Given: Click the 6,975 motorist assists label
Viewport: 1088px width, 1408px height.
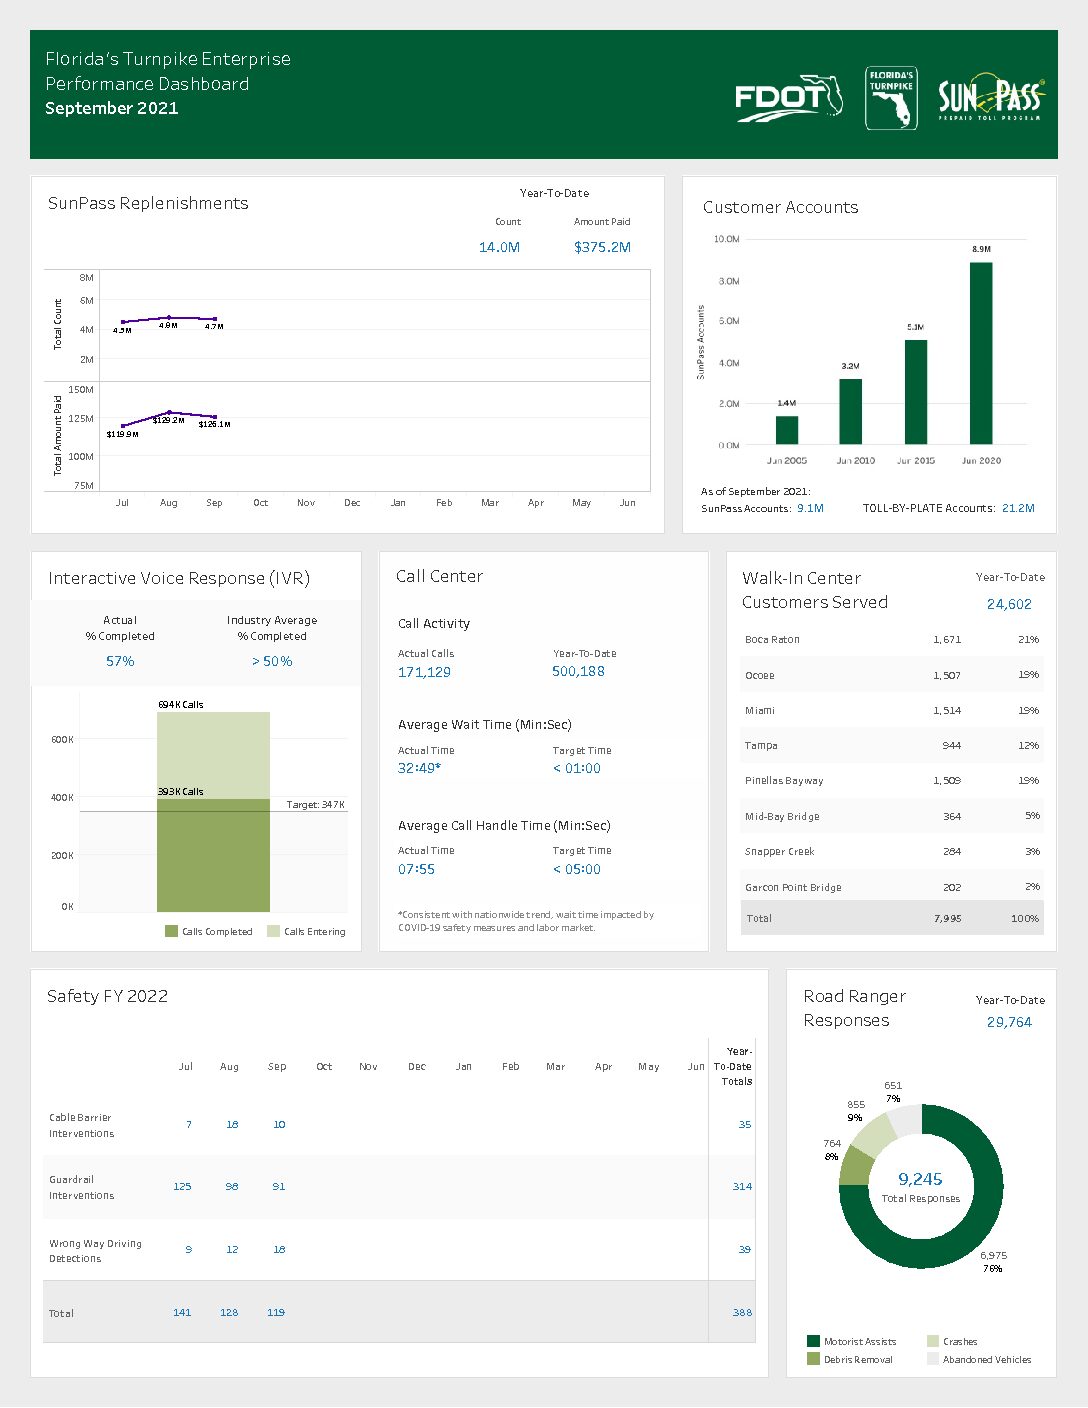Looking at the screenshot, I should [993, 1255].
